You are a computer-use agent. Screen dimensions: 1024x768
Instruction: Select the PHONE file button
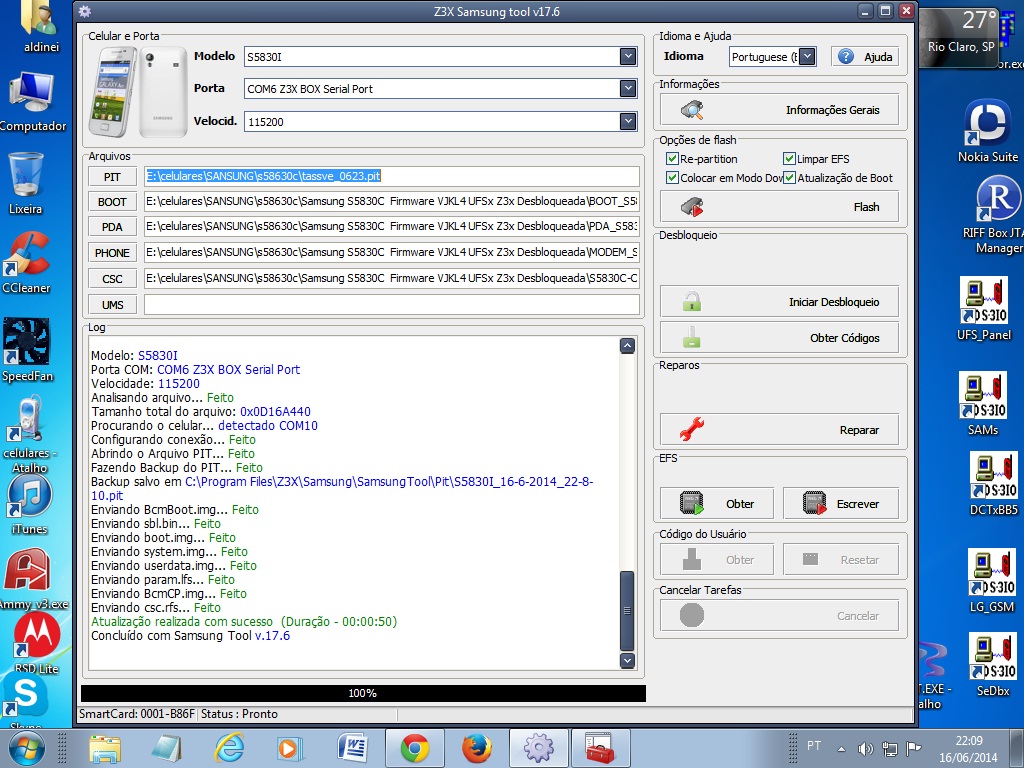click(x=112, y=253)
